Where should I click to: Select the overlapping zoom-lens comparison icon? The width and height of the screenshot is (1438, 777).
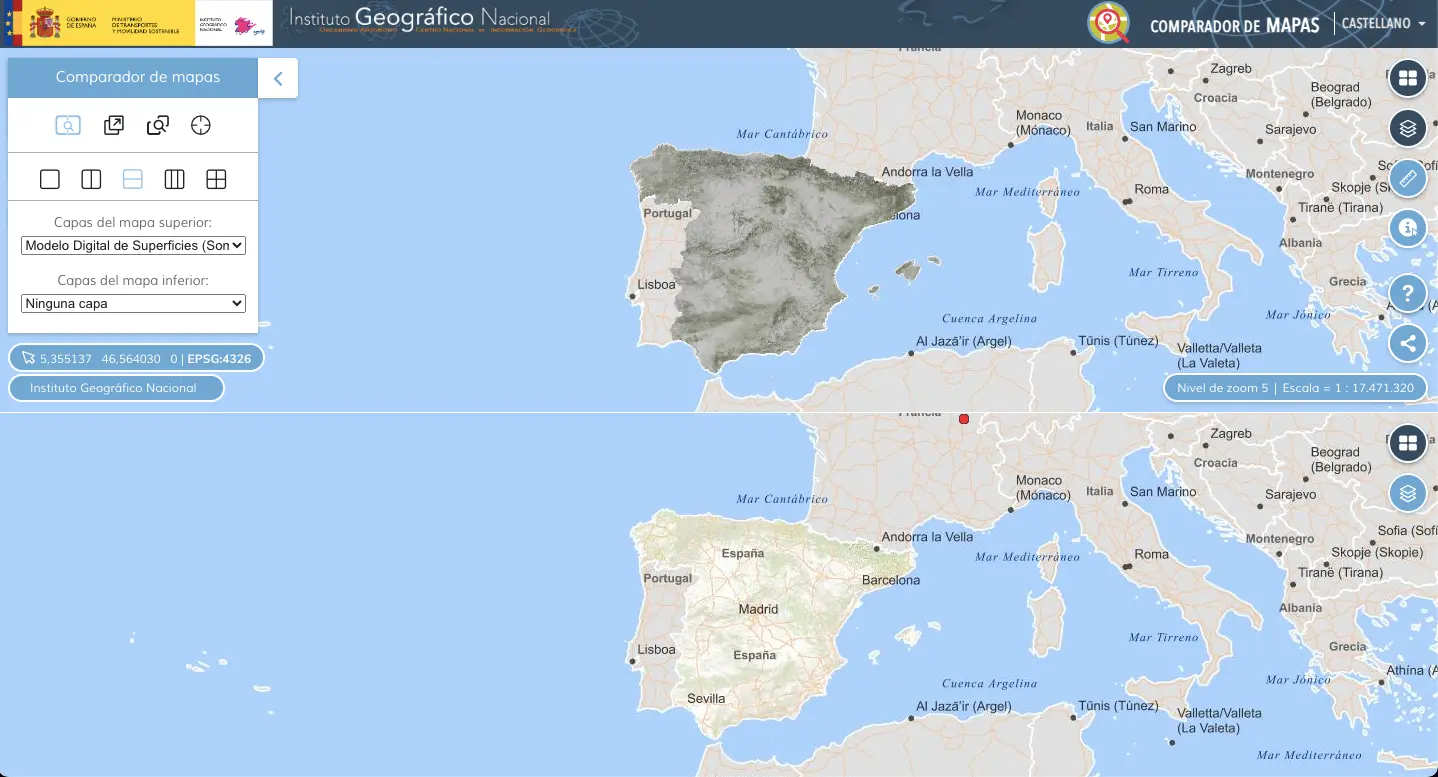coord(157,125)
